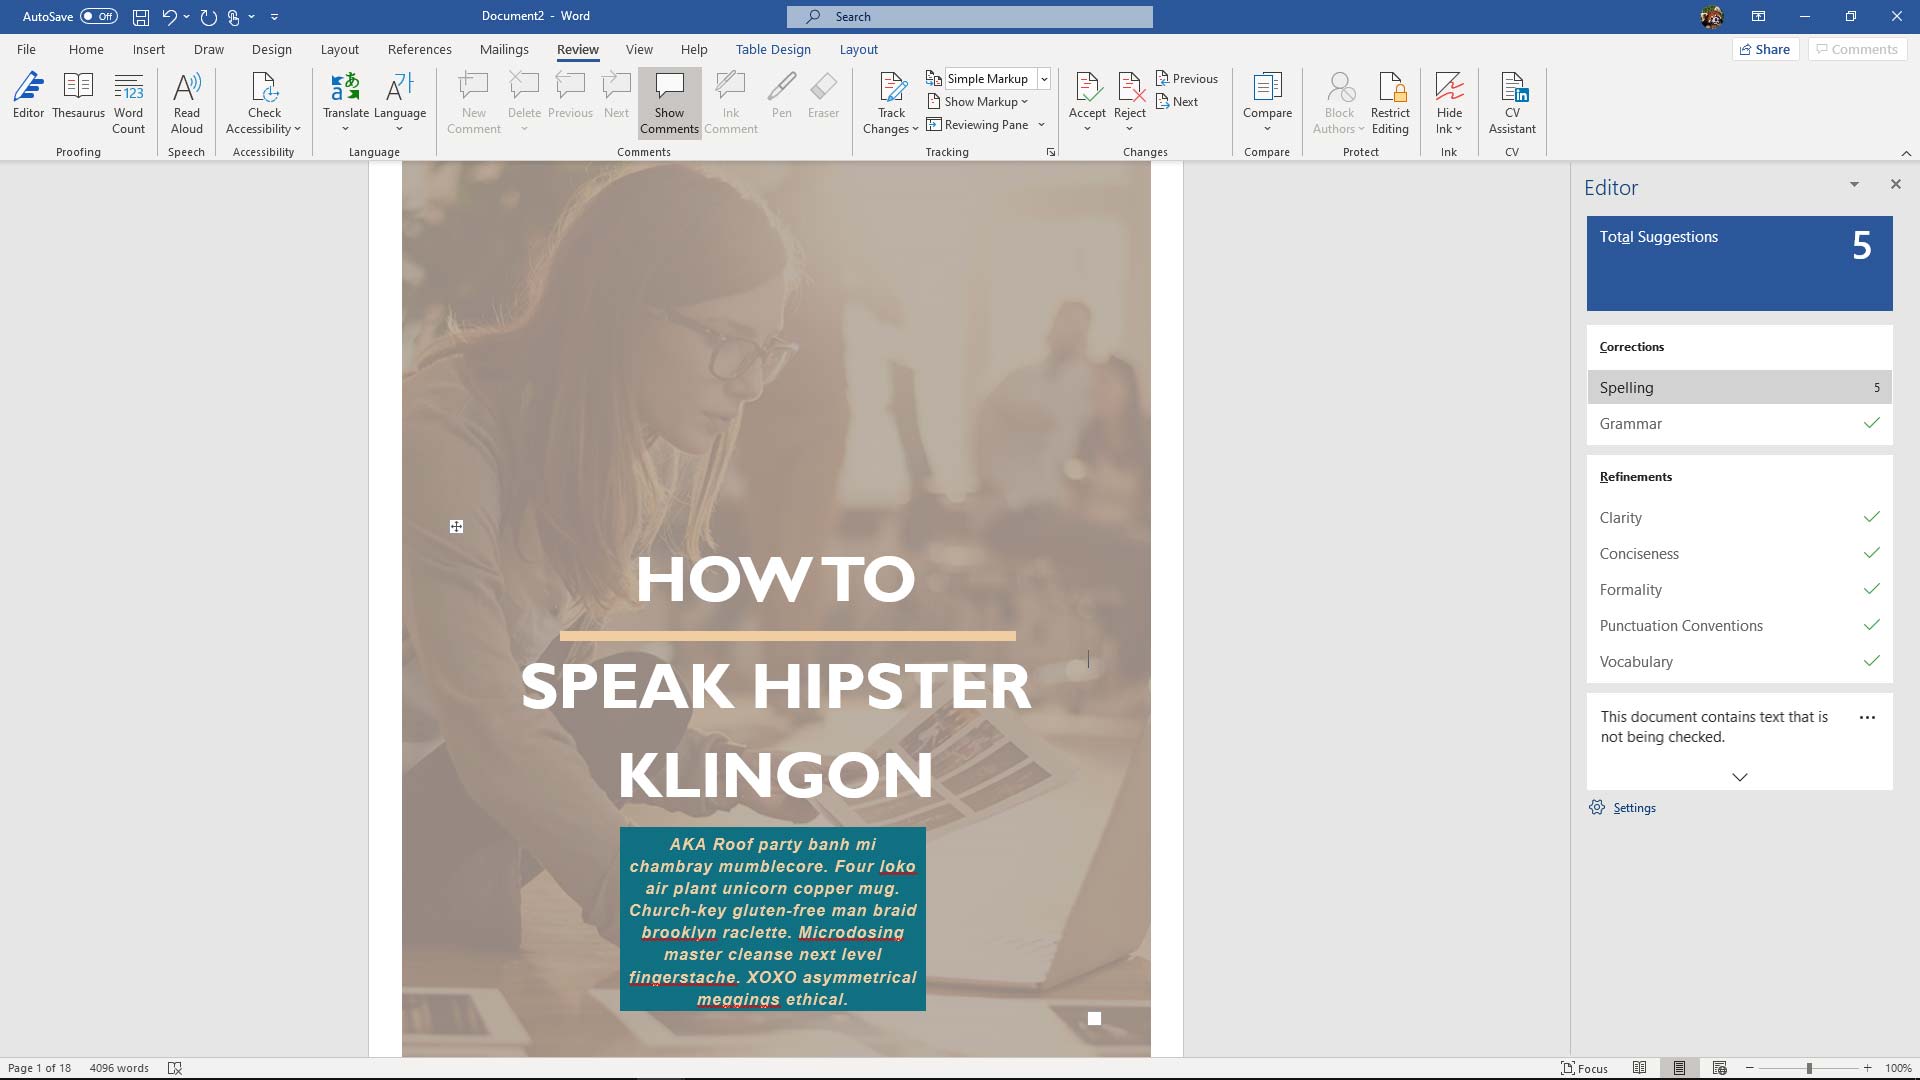Switch to the Mailings tab
The image size is (1920, 1080).
point(504,49)
